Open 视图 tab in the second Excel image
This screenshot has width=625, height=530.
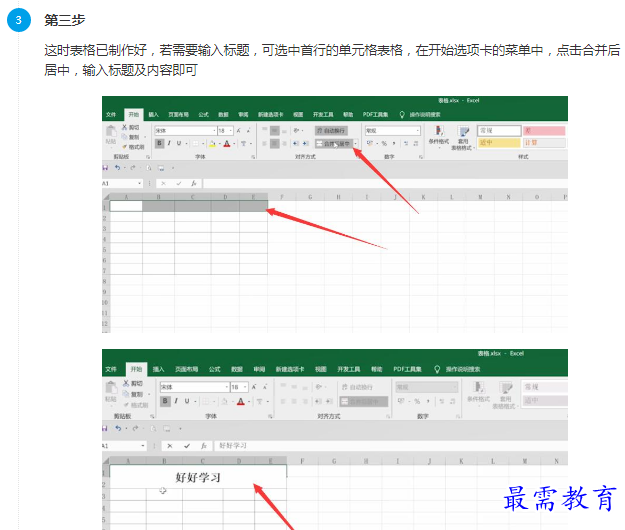coord(320,369)
